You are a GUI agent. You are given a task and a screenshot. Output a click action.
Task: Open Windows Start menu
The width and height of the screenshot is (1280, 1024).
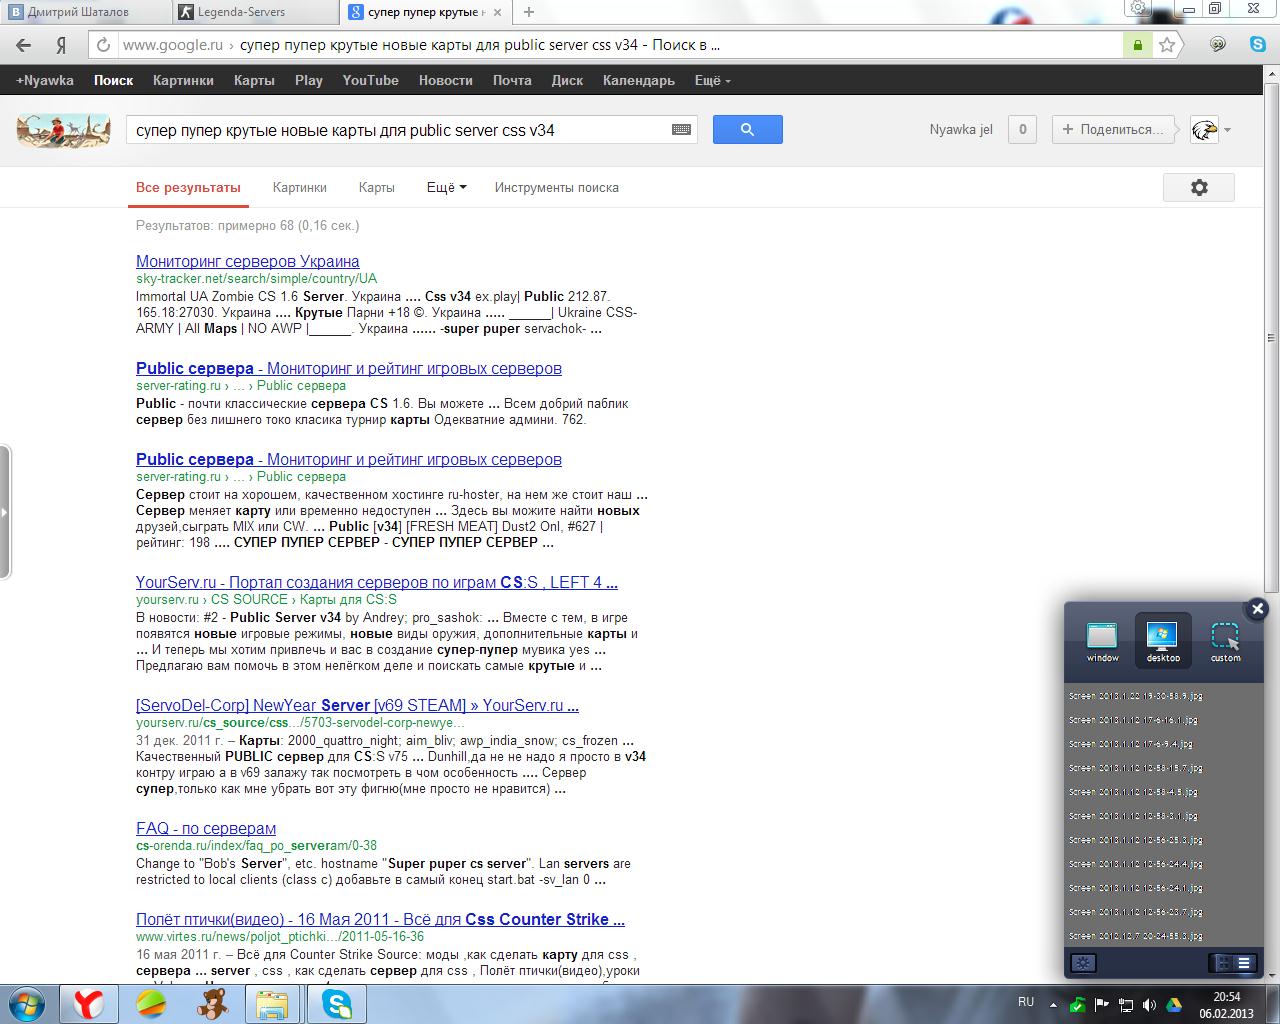pos(26,1004)
